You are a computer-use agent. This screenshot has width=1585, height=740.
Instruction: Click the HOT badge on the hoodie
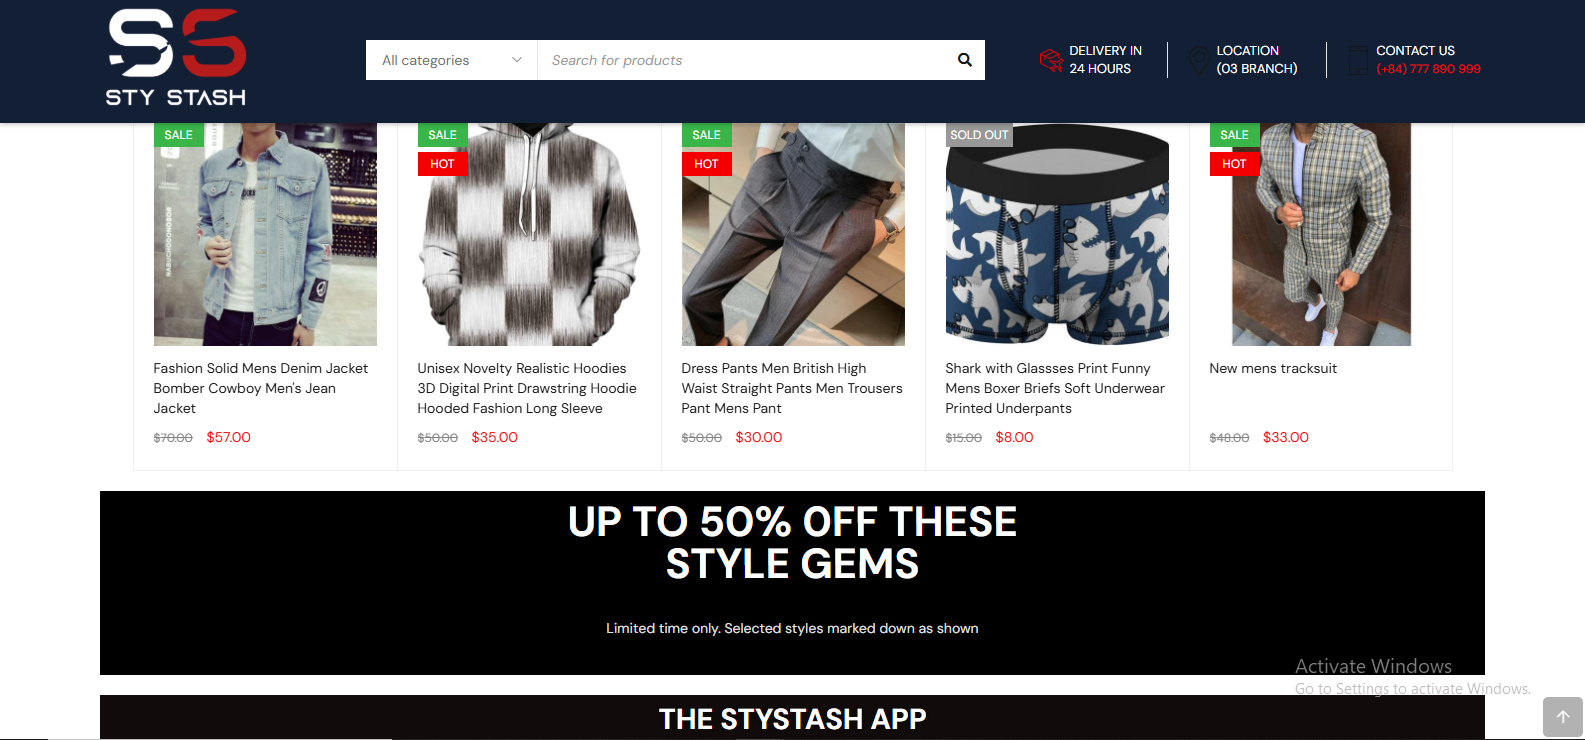pyautogui.click(x=442, y=164)
